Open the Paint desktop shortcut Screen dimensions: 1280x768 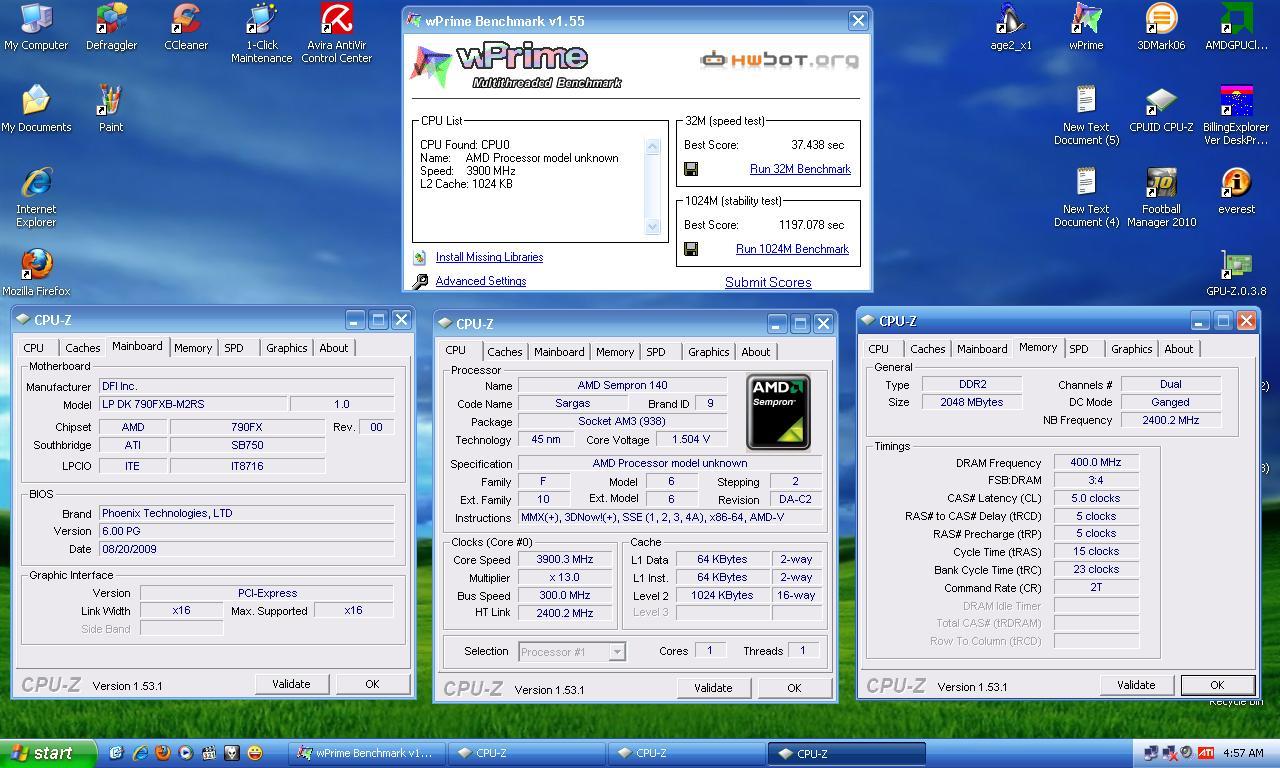(111, 109)
